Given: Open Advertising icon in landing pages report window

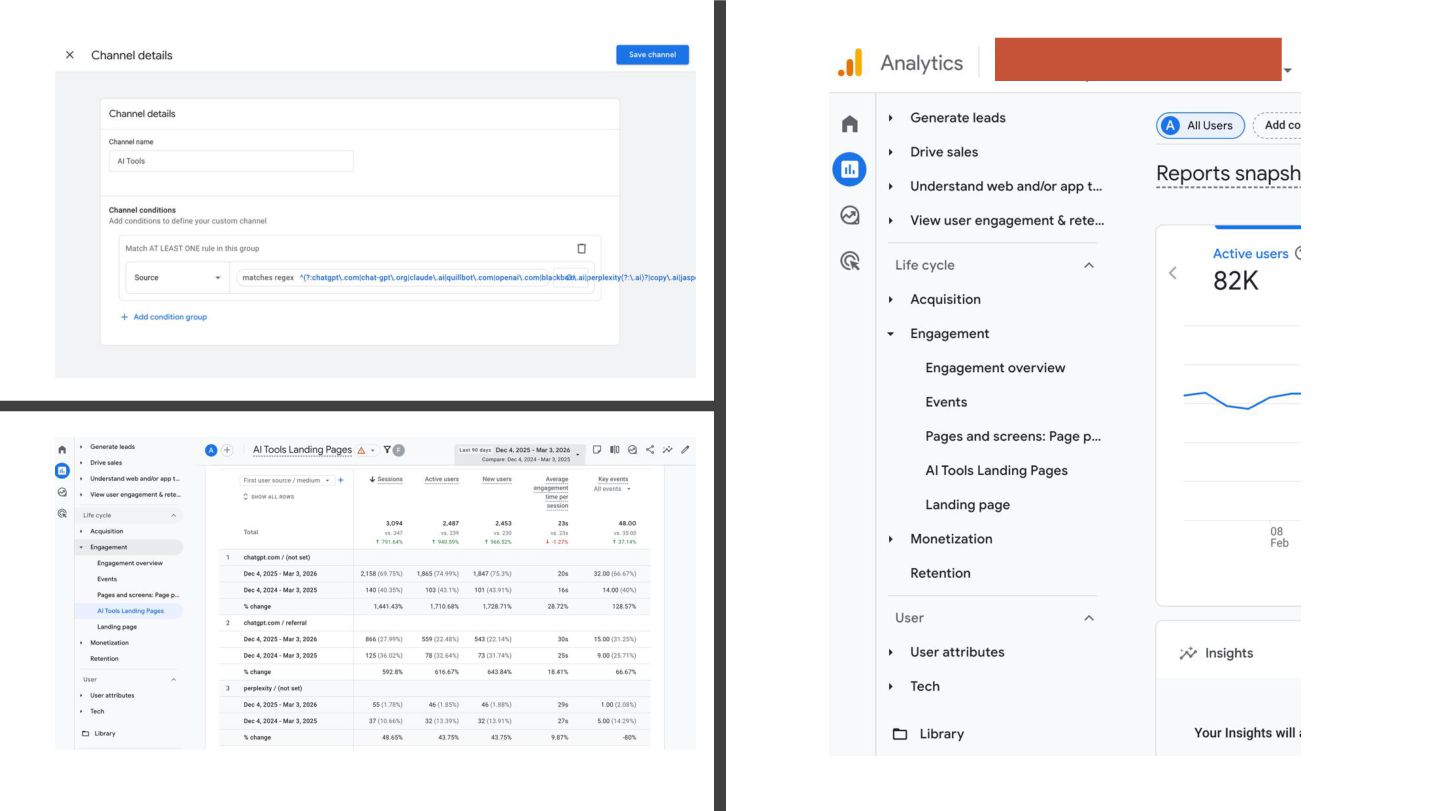Looking at the screenshot, I should point(62,513).
